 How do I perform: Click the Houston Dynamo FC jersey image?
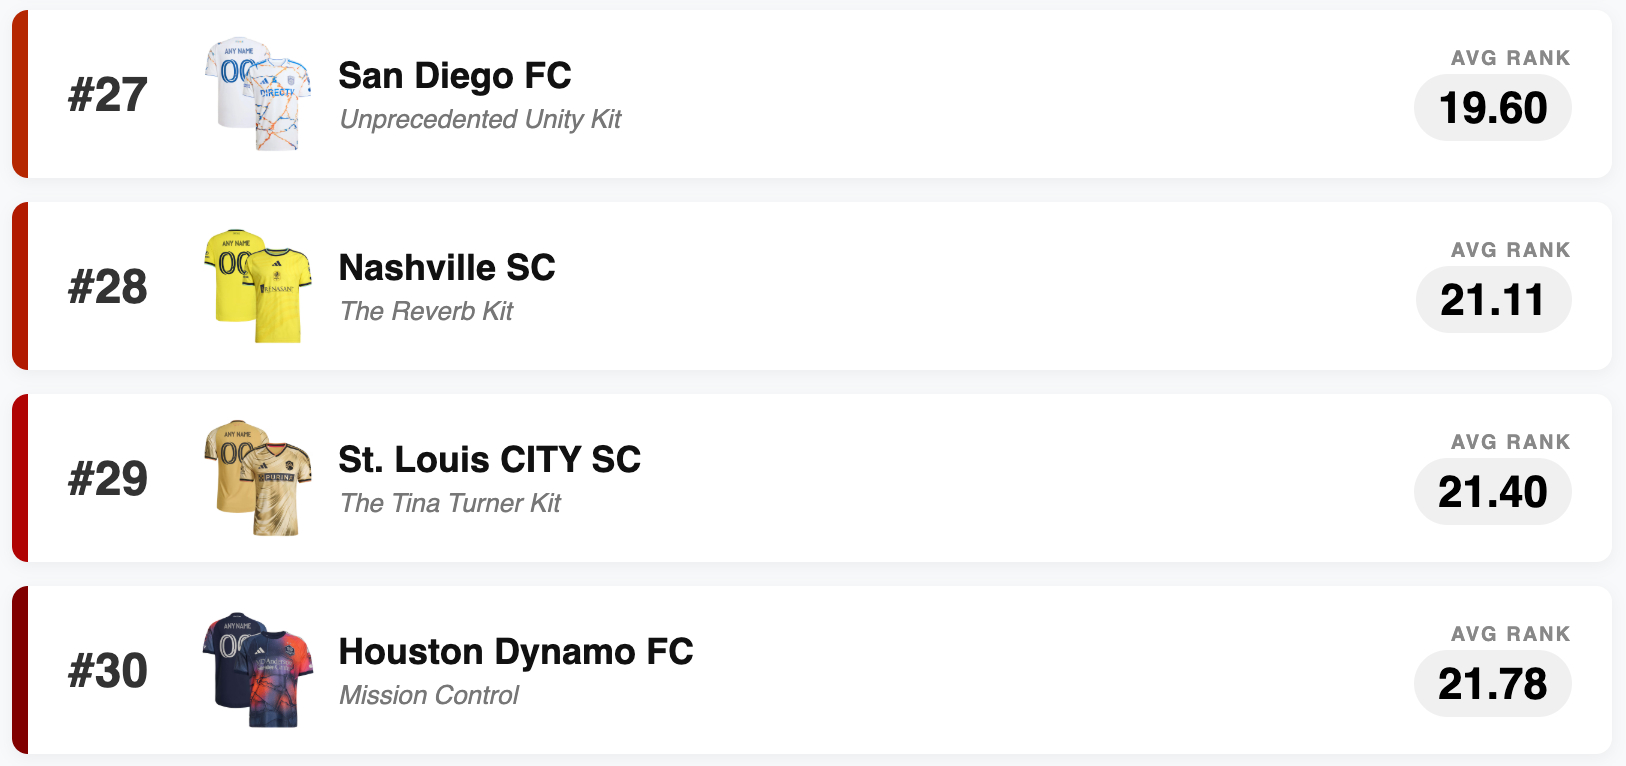click(x=258, y=670)
